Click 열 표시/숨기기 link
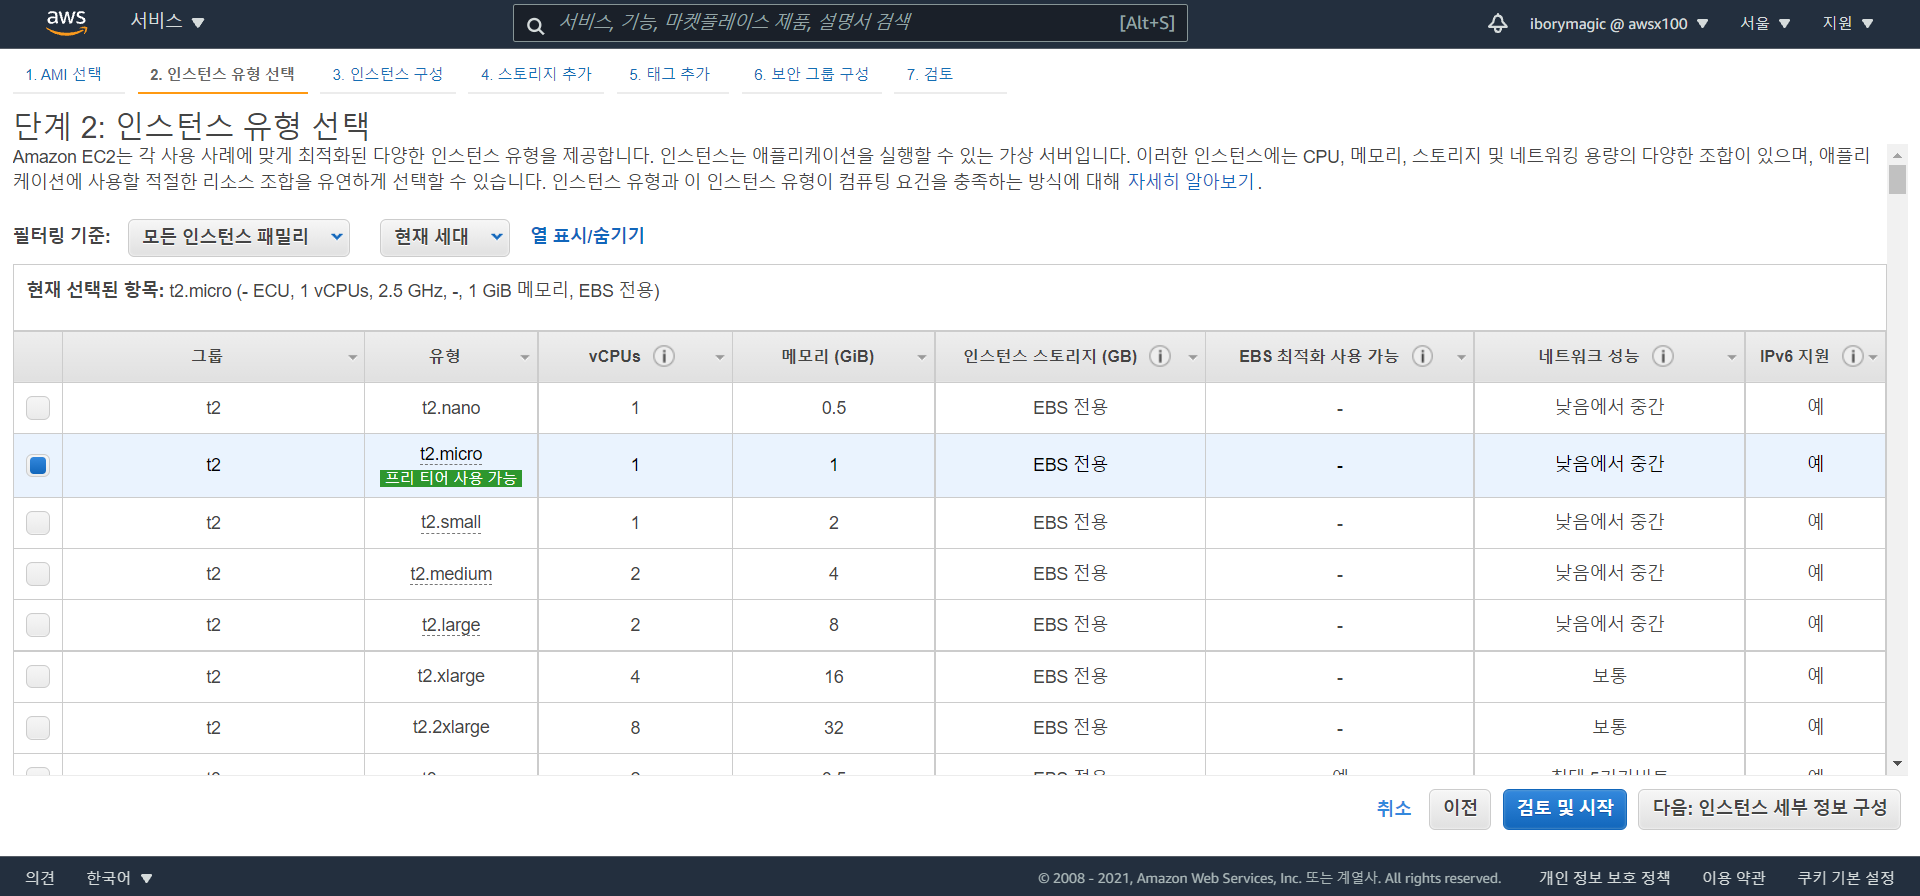Image resolution: width=1920 pixels, height=896 pixels. (x=587, y=235)
